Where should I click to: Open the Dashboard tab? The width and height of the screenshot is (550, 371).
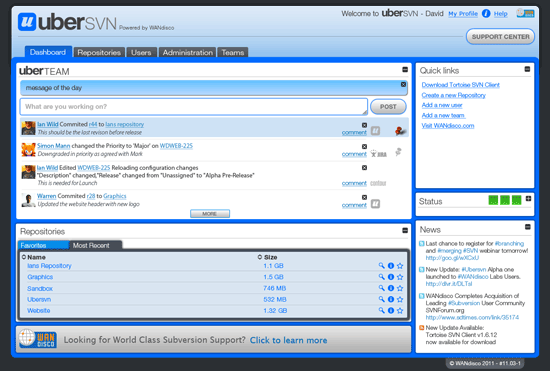48,52
